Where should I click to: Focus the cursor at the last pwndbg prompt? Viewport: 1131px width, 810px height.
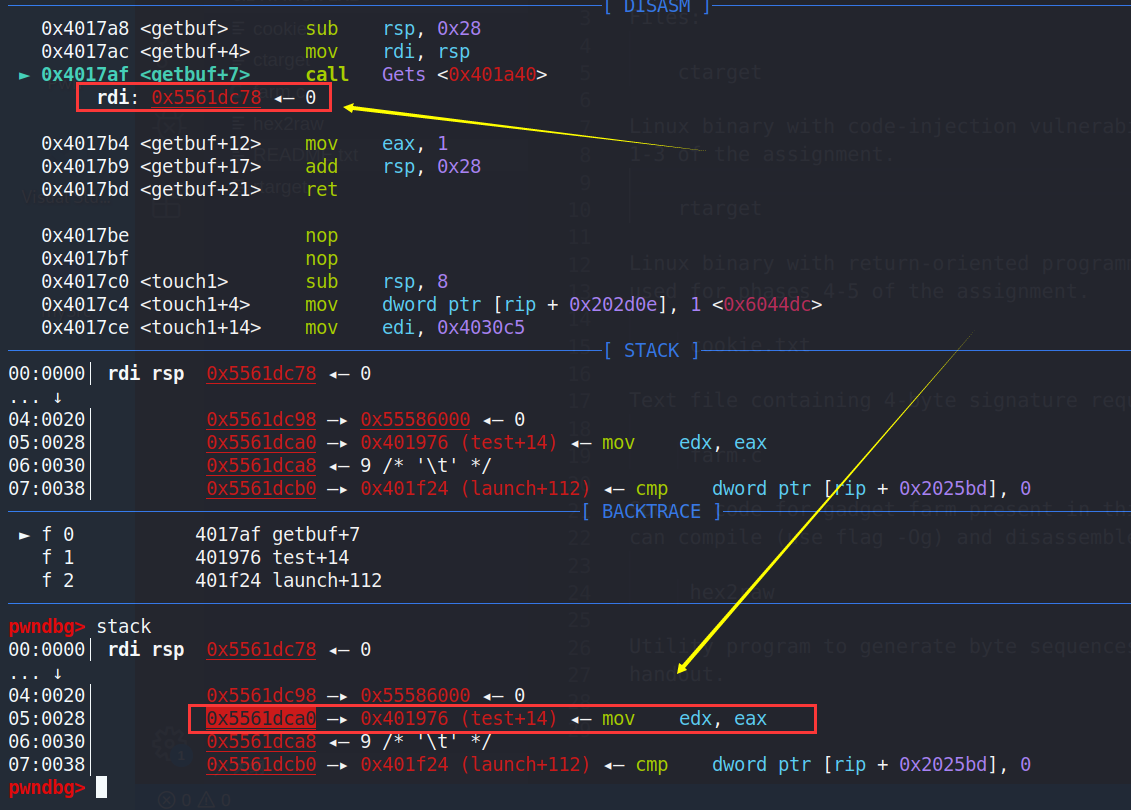tap(100, 788)
